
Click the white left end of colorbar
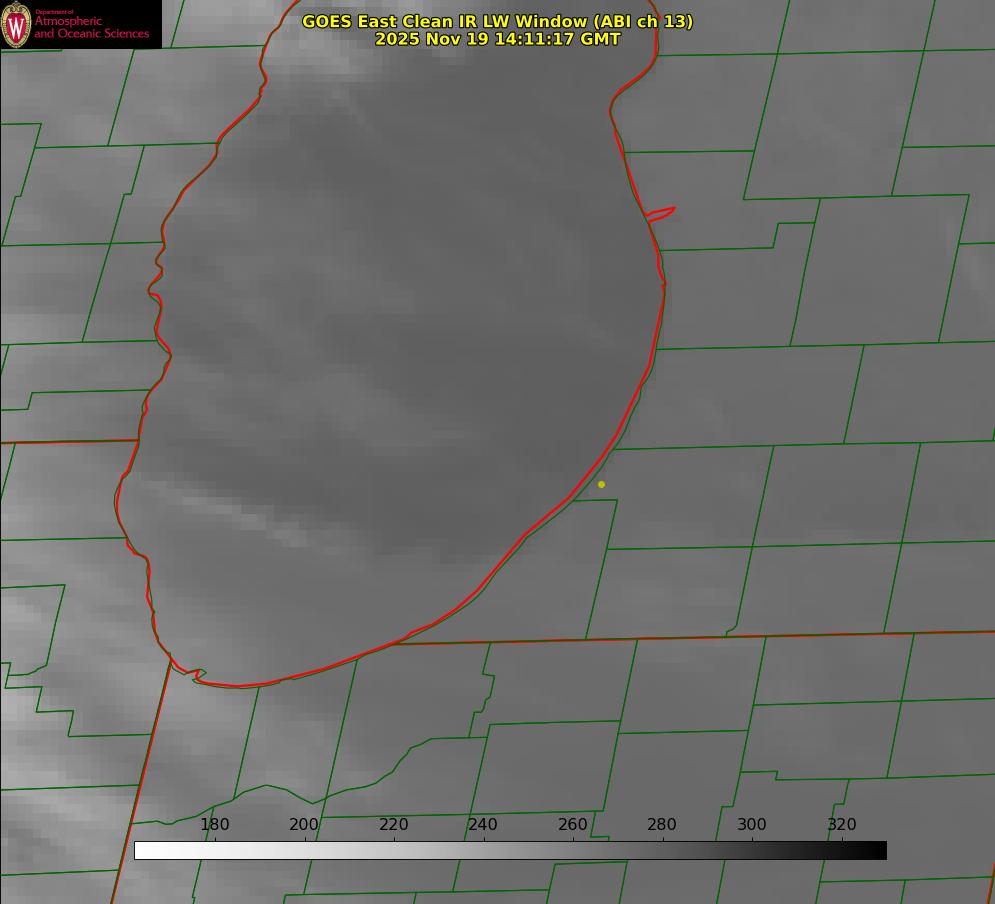point(145,850)
